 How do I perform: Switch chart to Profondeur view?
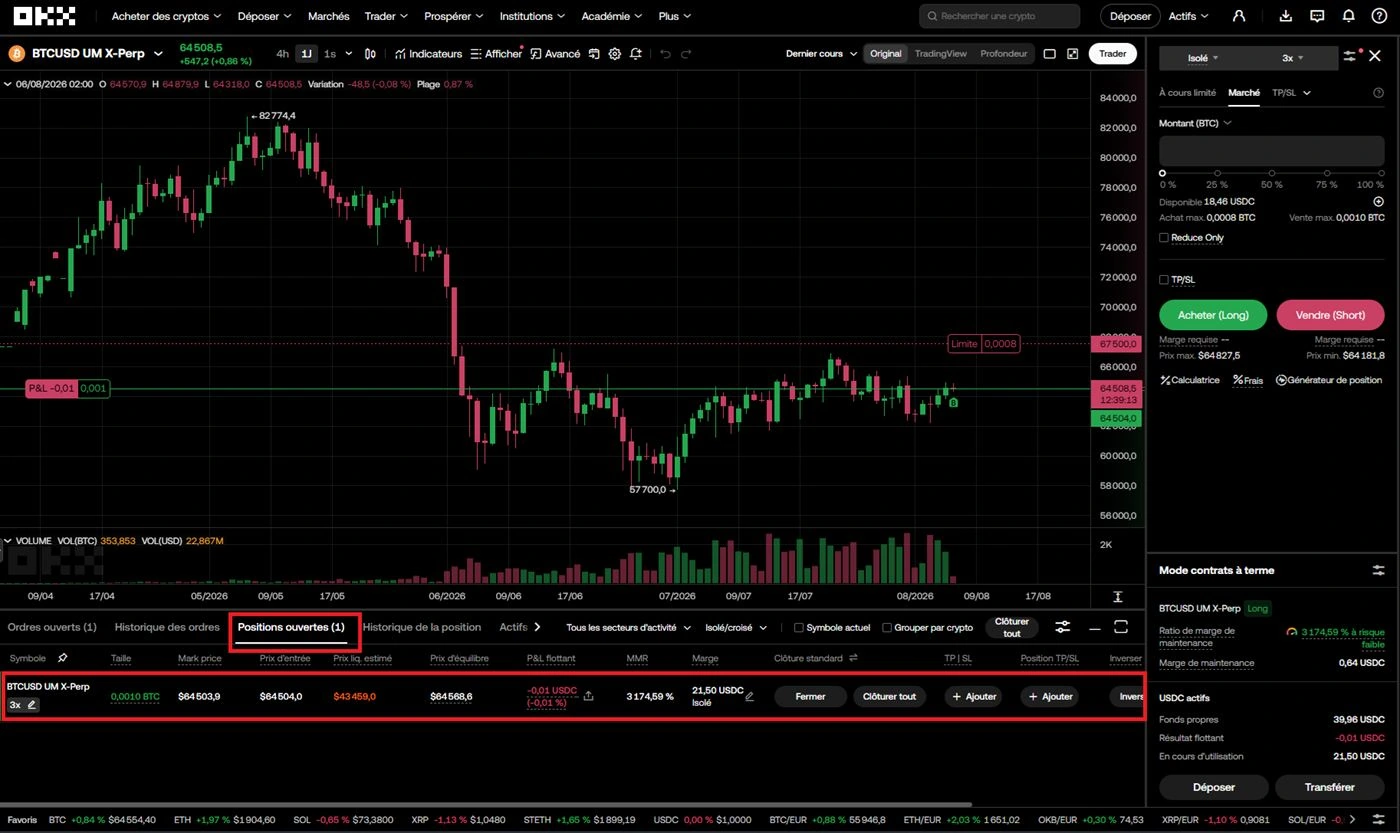(1003, 54)
